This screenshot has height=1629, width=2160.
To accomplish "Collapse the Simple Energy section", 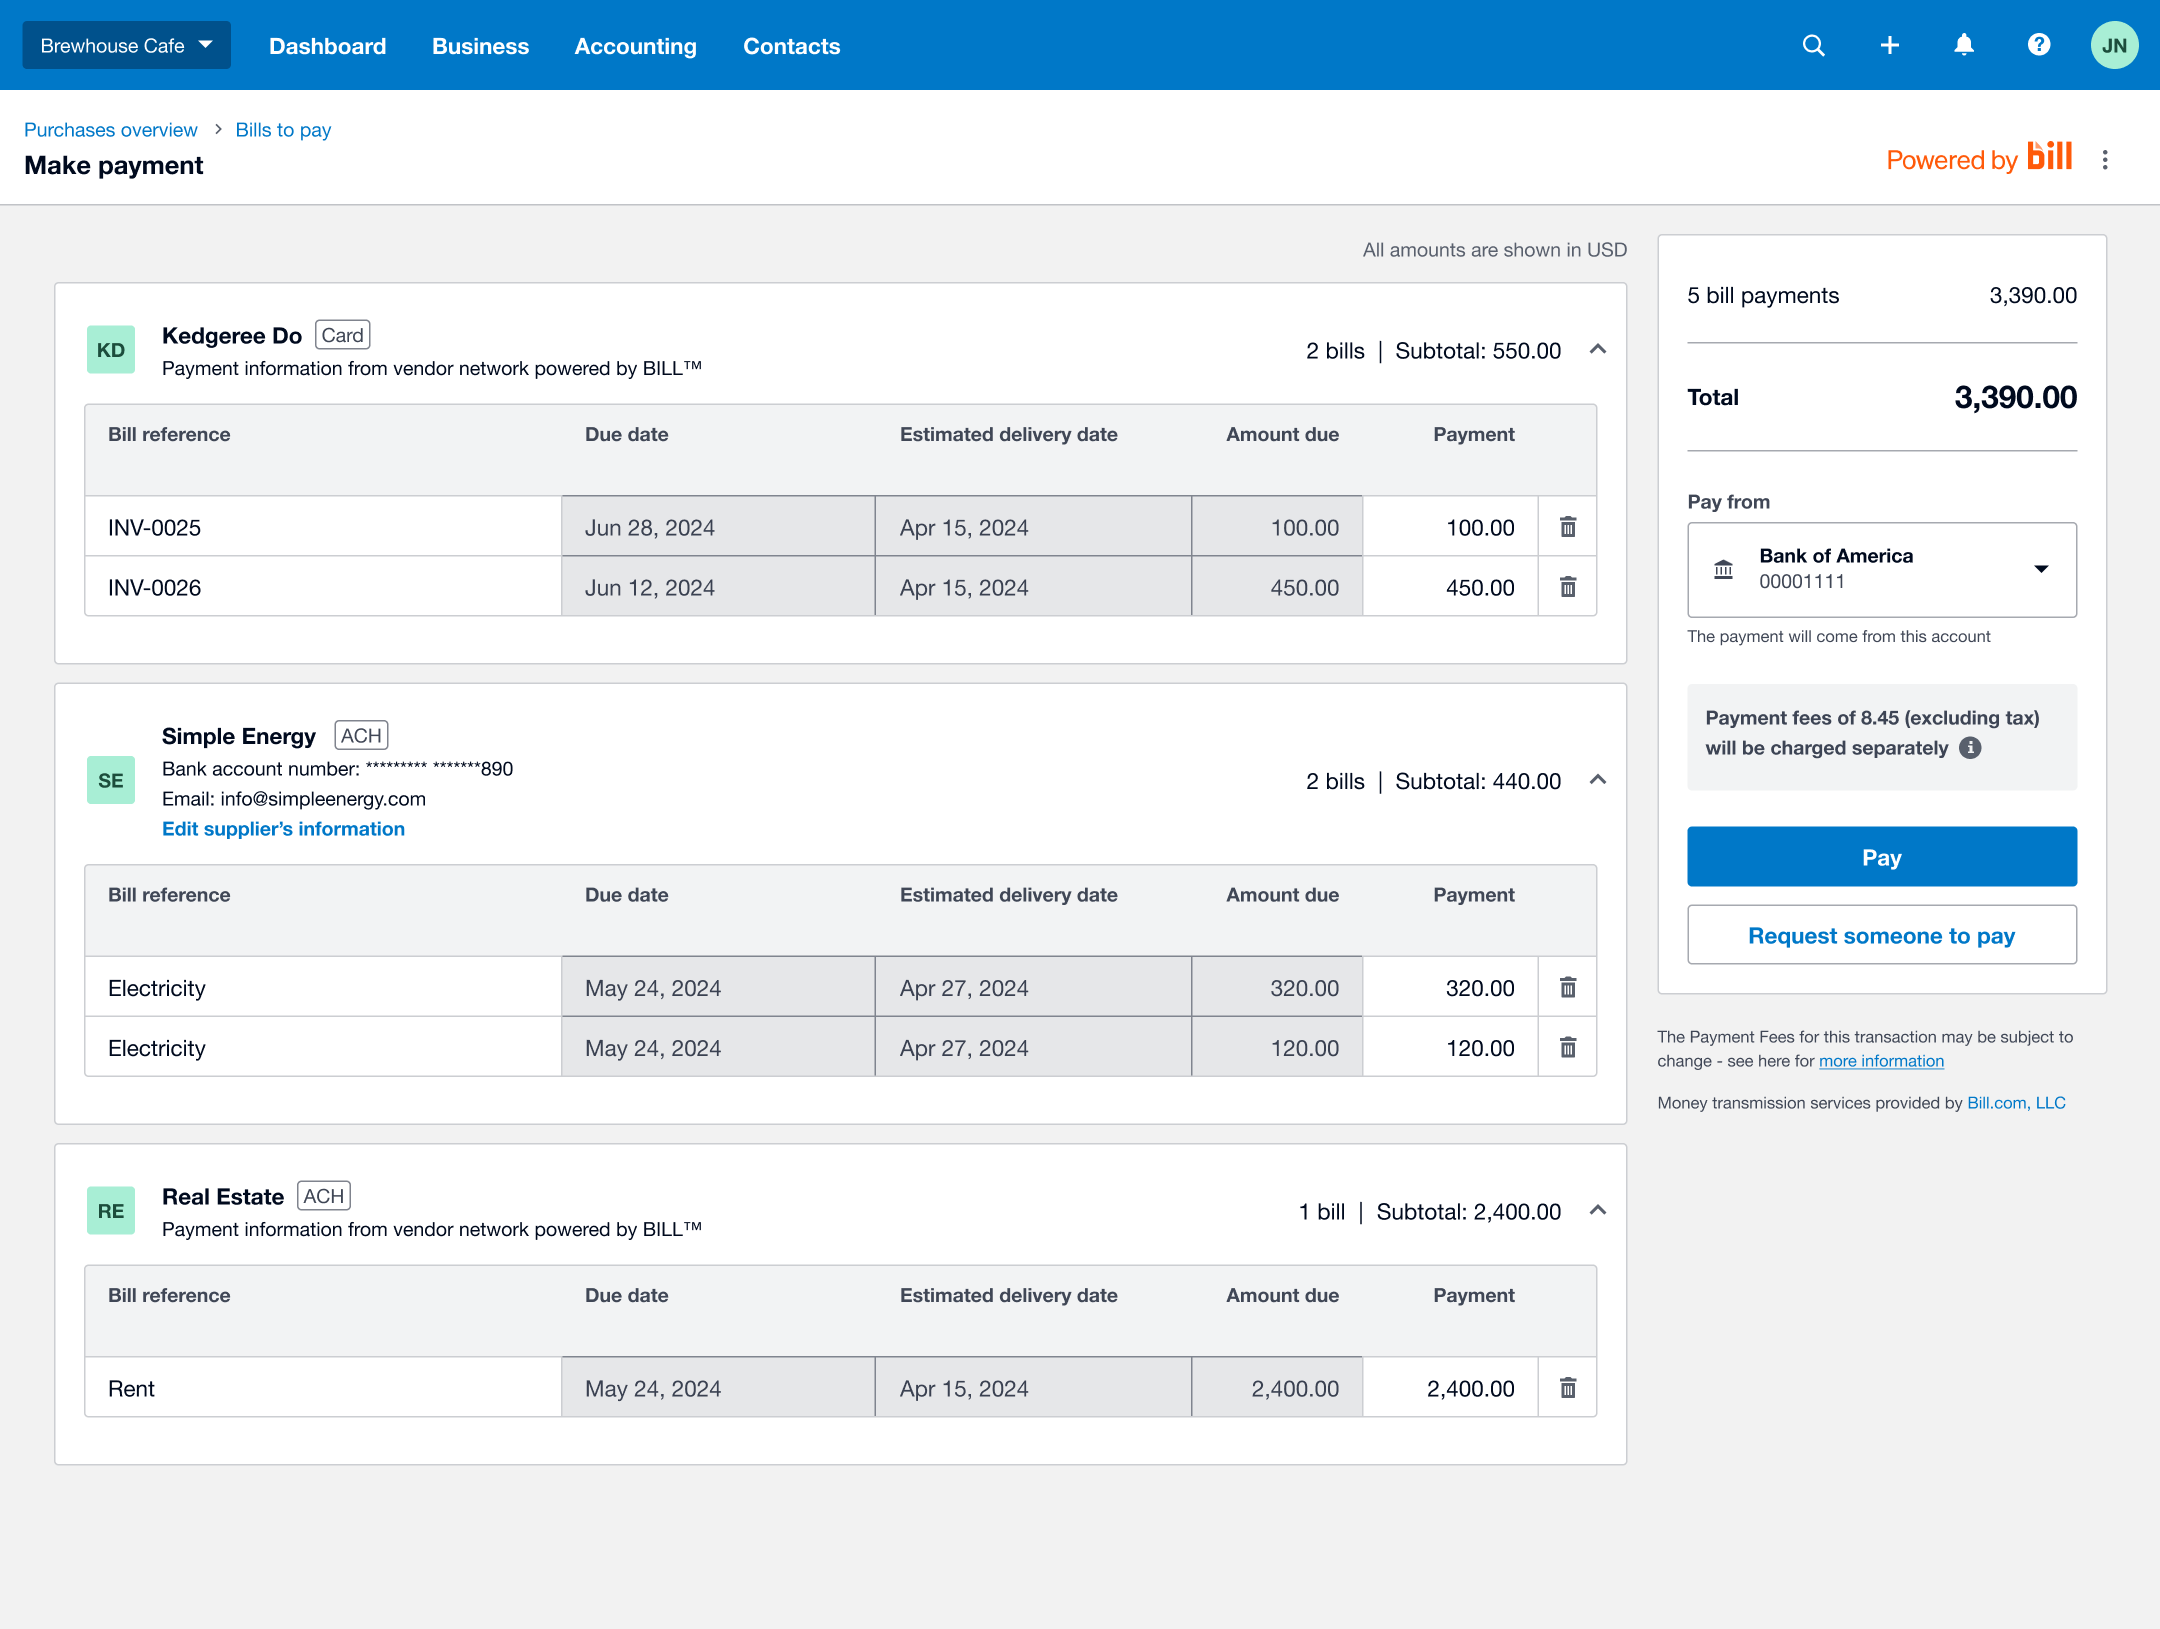I will 1597,780.
